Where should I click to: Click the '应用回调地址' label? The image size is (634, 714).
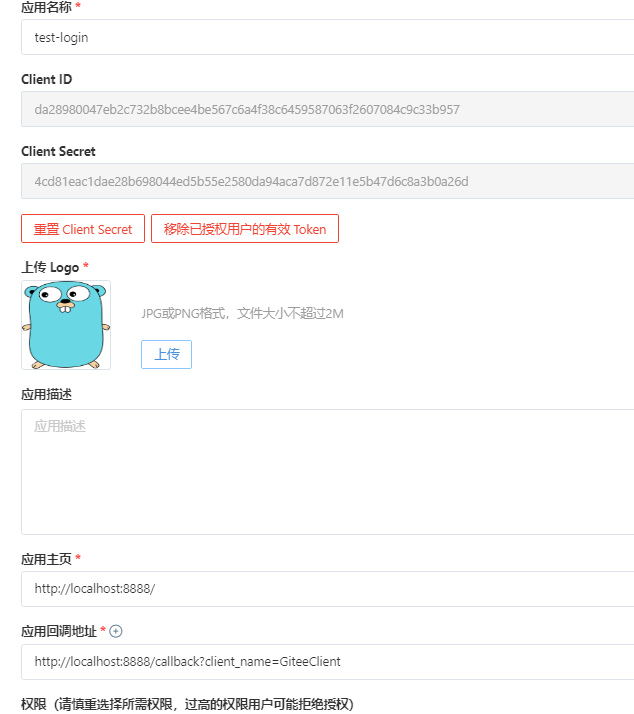[x=59, y=631]
